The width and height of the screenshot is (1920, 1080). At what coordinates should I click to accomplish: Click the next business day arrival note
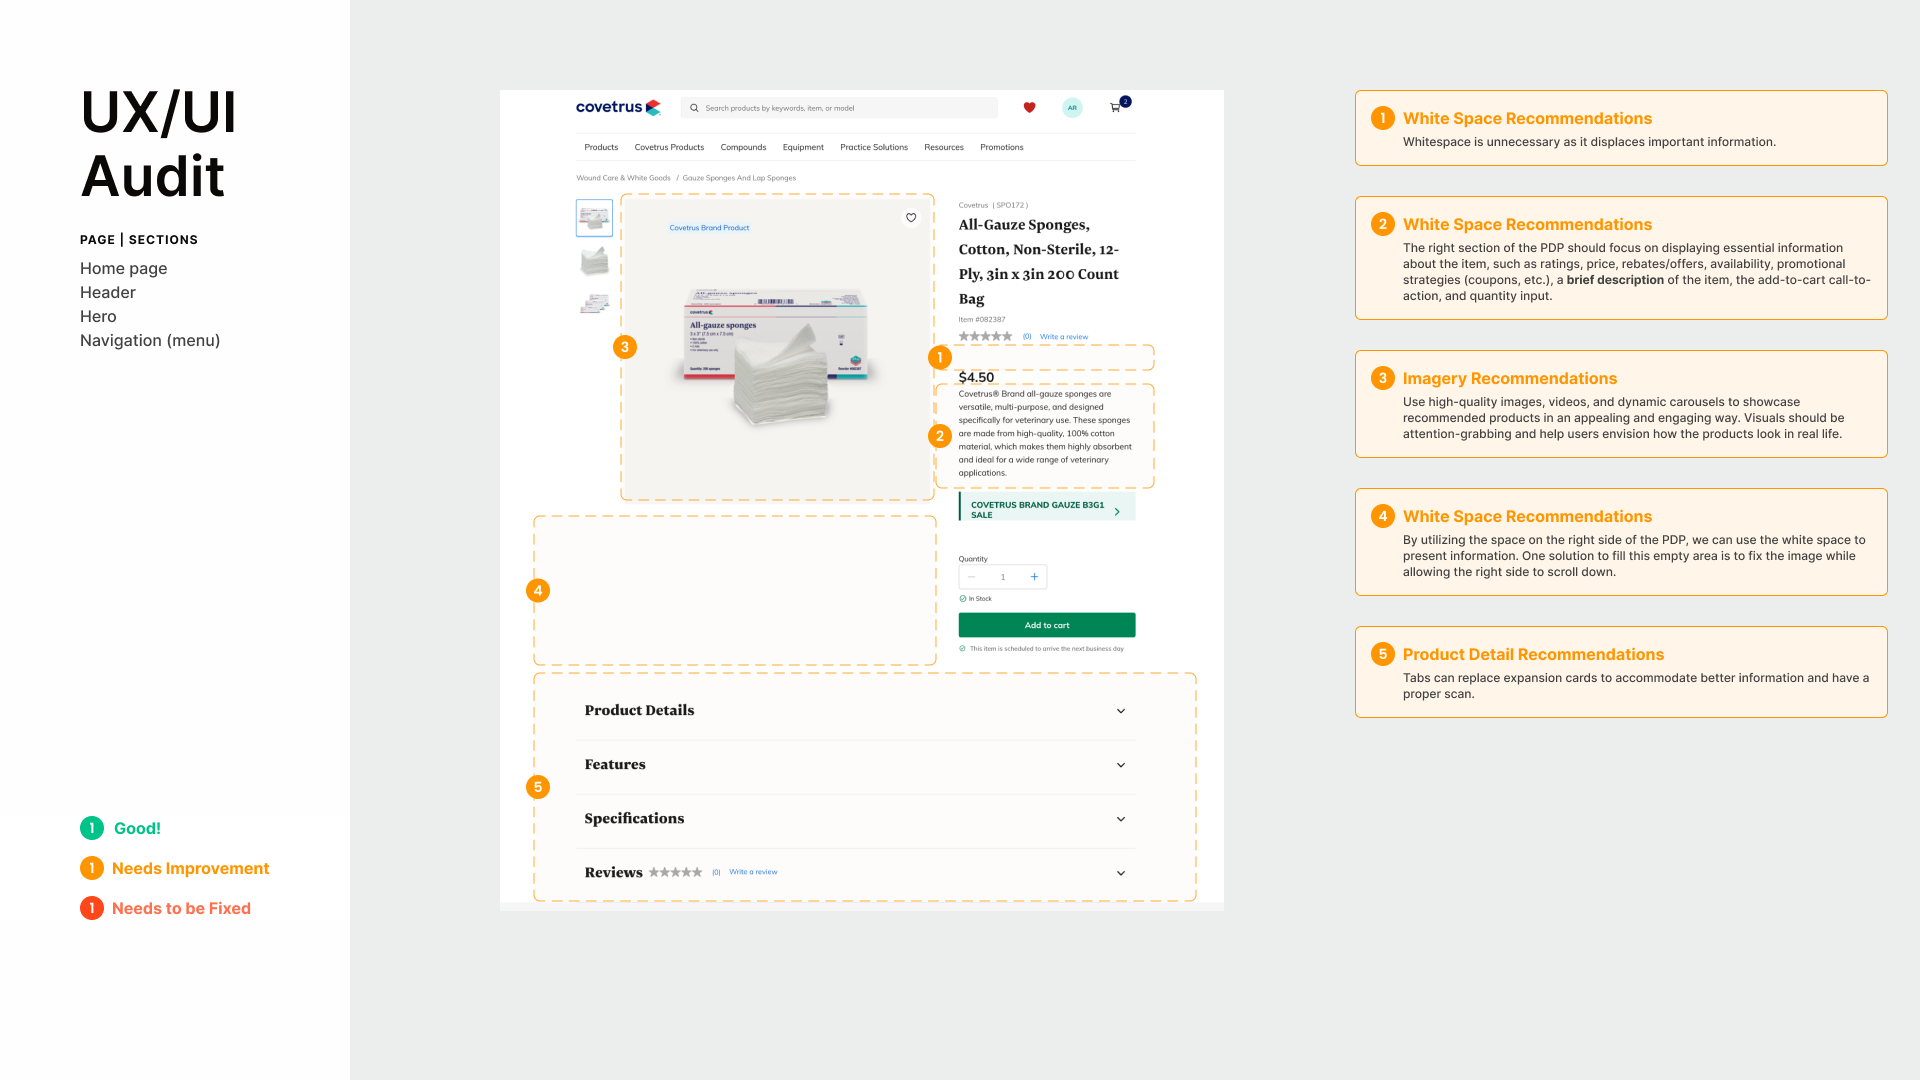coord(1046,649)
